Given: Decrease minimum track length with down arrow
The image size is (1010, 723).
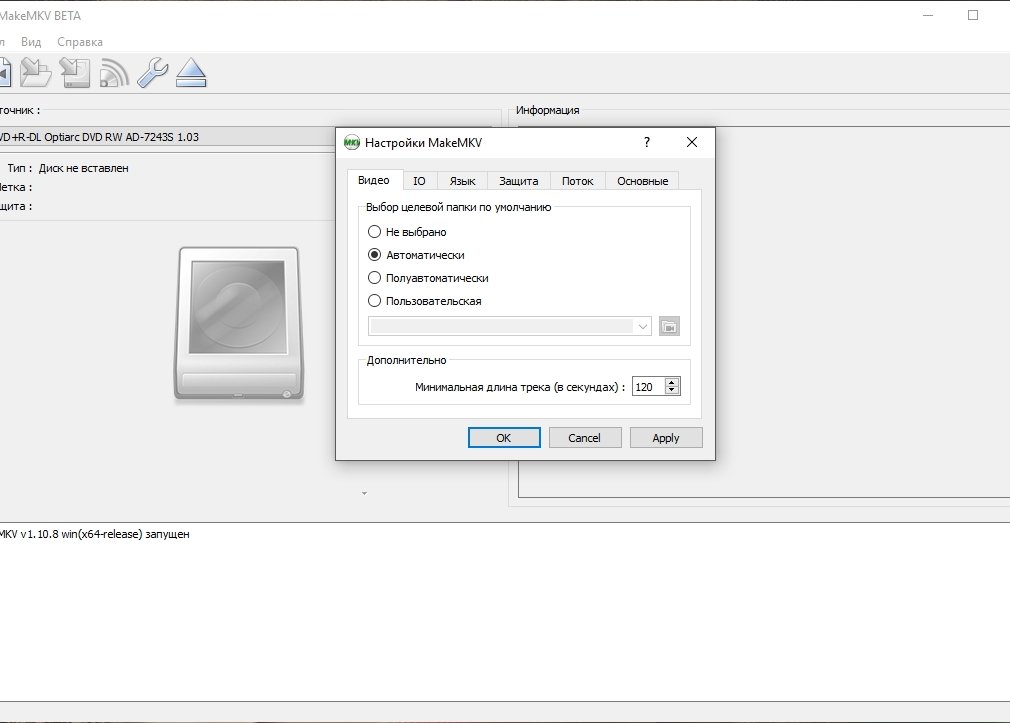Looking at the screenshot, I should [672, 390].
